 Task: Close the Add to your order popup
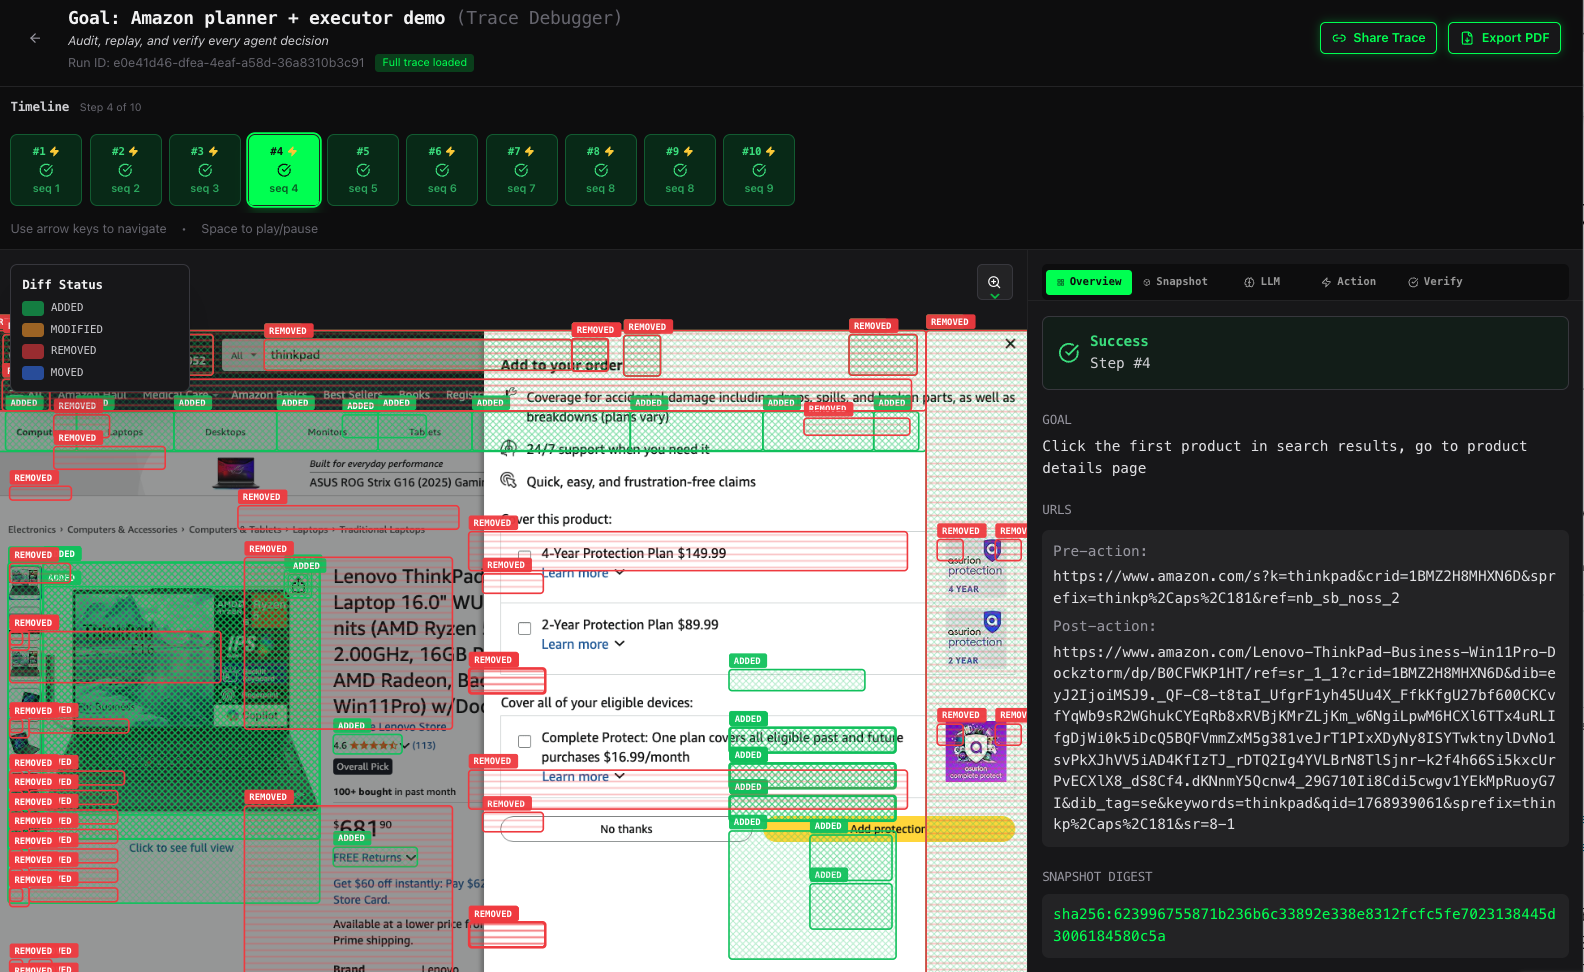[1010, 344]
